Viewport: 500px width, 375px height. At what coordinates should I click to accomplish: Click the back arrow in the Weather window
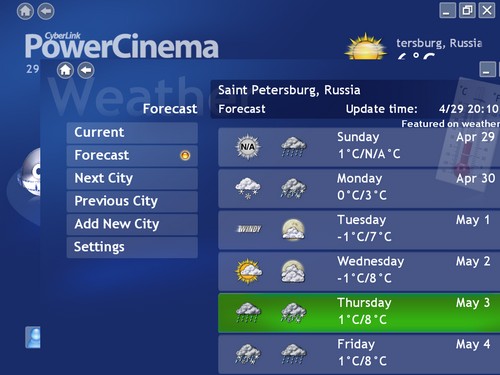[86, 70]
